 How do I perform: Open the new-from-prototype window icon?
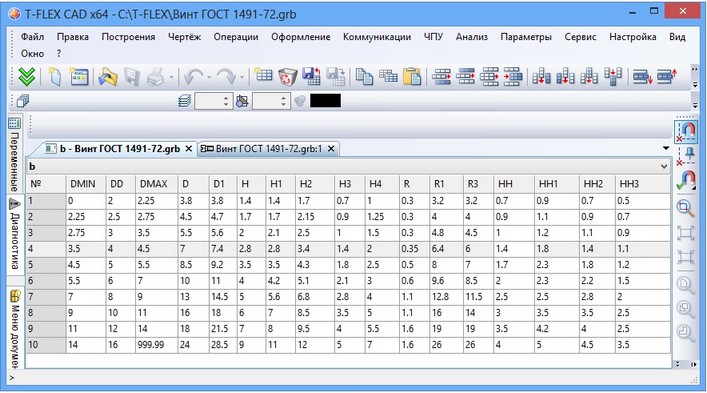(x=79, y=77)
